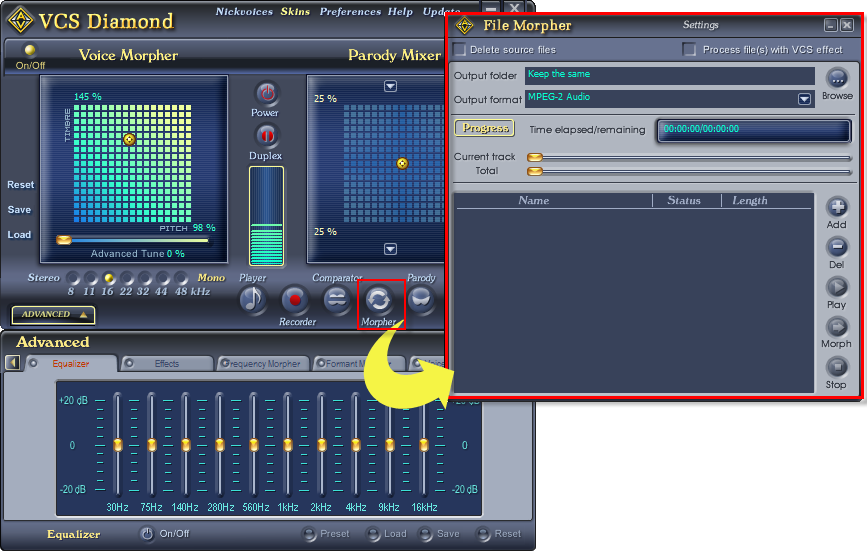Click the Equalizer Preset icon
This screenshot has height=551, width=867.
(309, 534)
